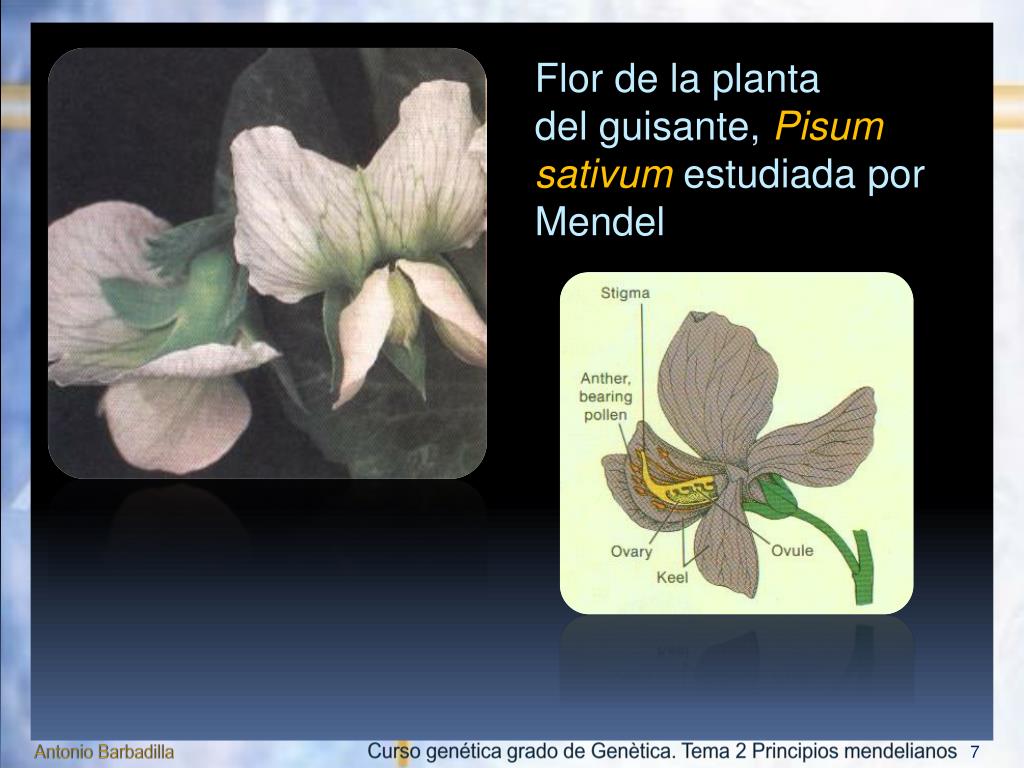Click the Anther, bearing pollen label
The height and width of the screenshot is (768, 1024).
click(x=605, y=396)
